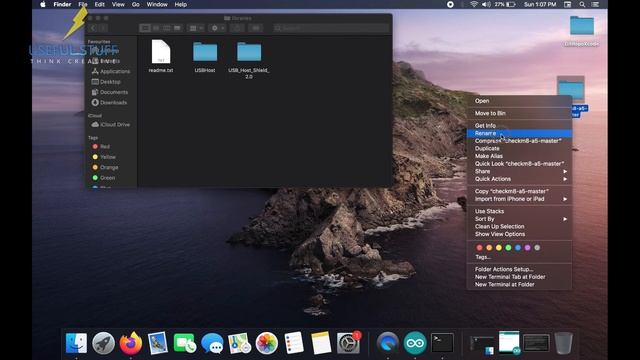This screenshot has width=640, height=360.
Task: Select the USBHost folder
Action: tap(205, 57)
